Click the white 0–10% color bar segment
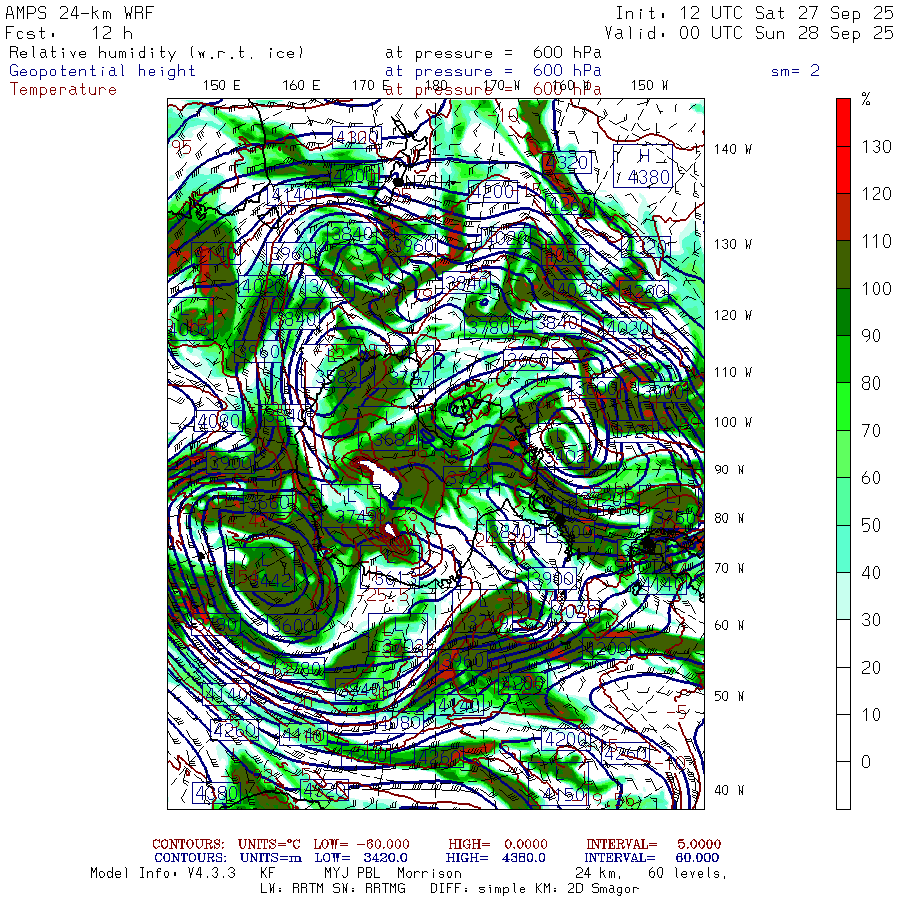The width and height of the screenshot is (900, 900). pos(843,738)
